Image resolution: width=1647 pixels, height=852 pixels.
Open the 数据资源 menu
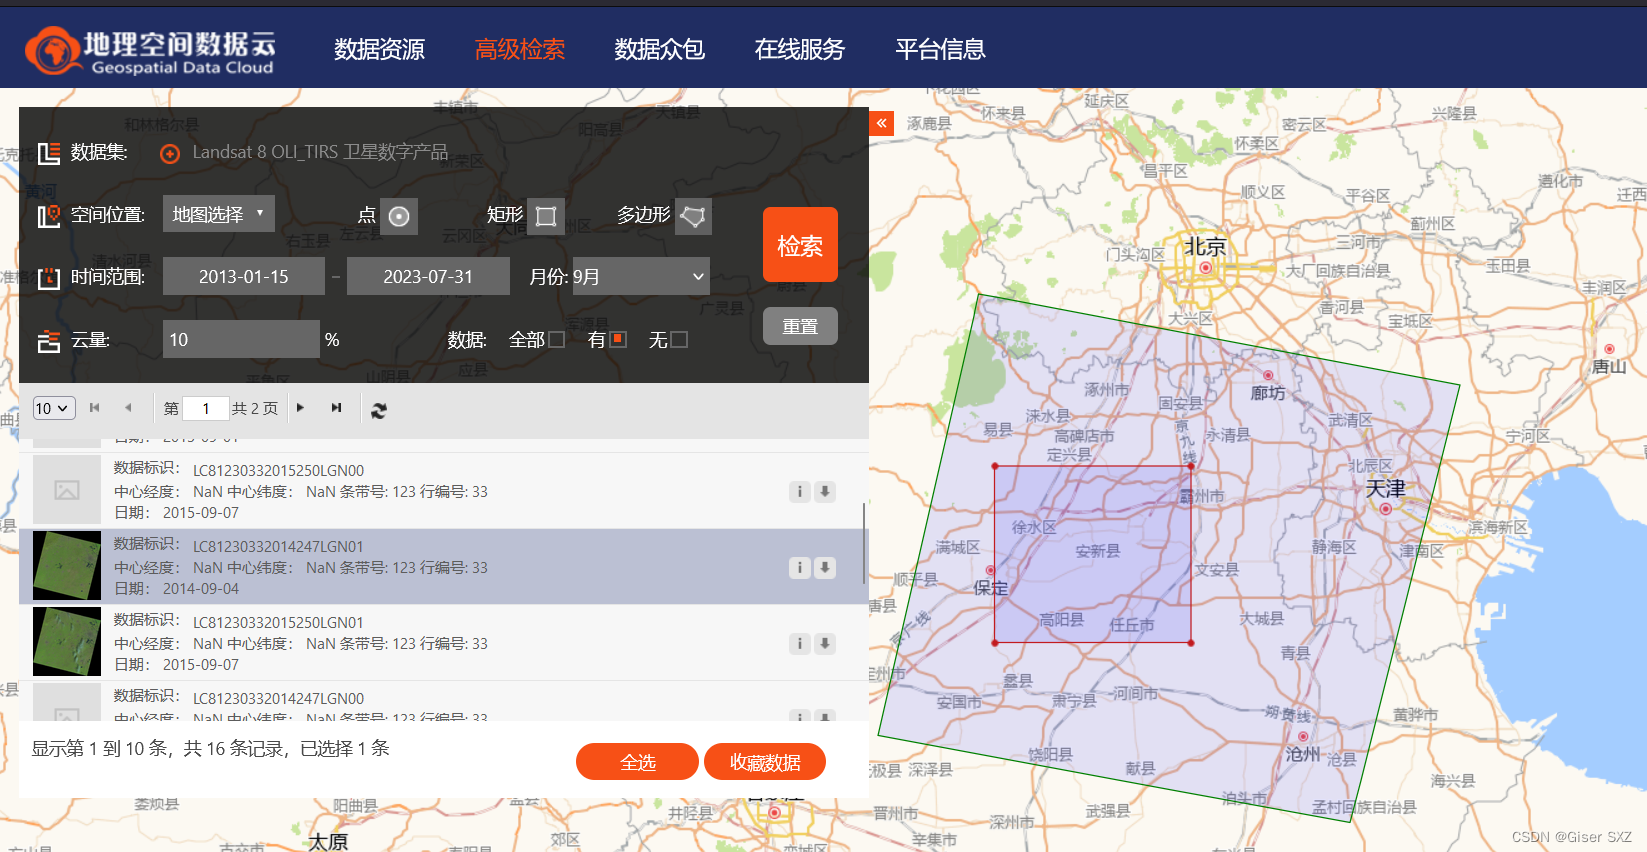[380, 49]
